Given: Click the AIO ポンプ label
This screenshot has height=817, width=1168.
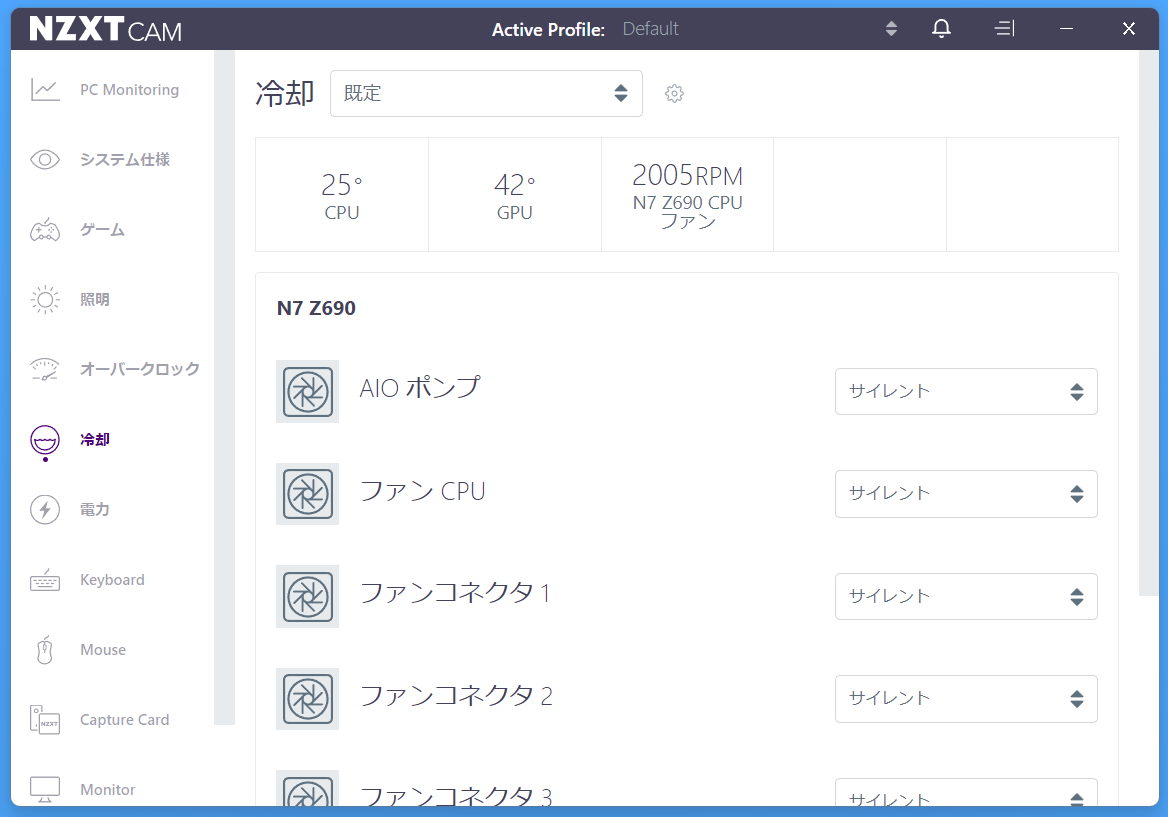Looking at the screenshot, I should pos(420,387).
